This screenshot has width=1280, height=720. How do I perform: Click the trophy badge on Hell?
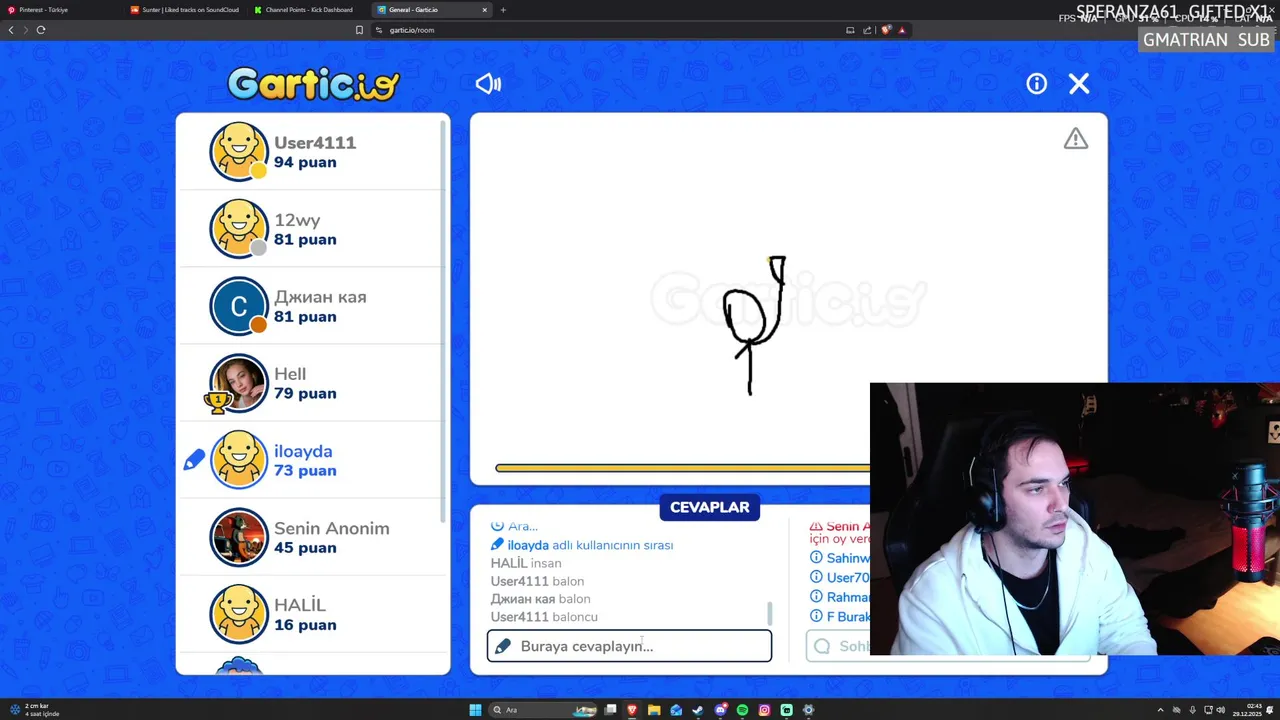click(217, 401)
